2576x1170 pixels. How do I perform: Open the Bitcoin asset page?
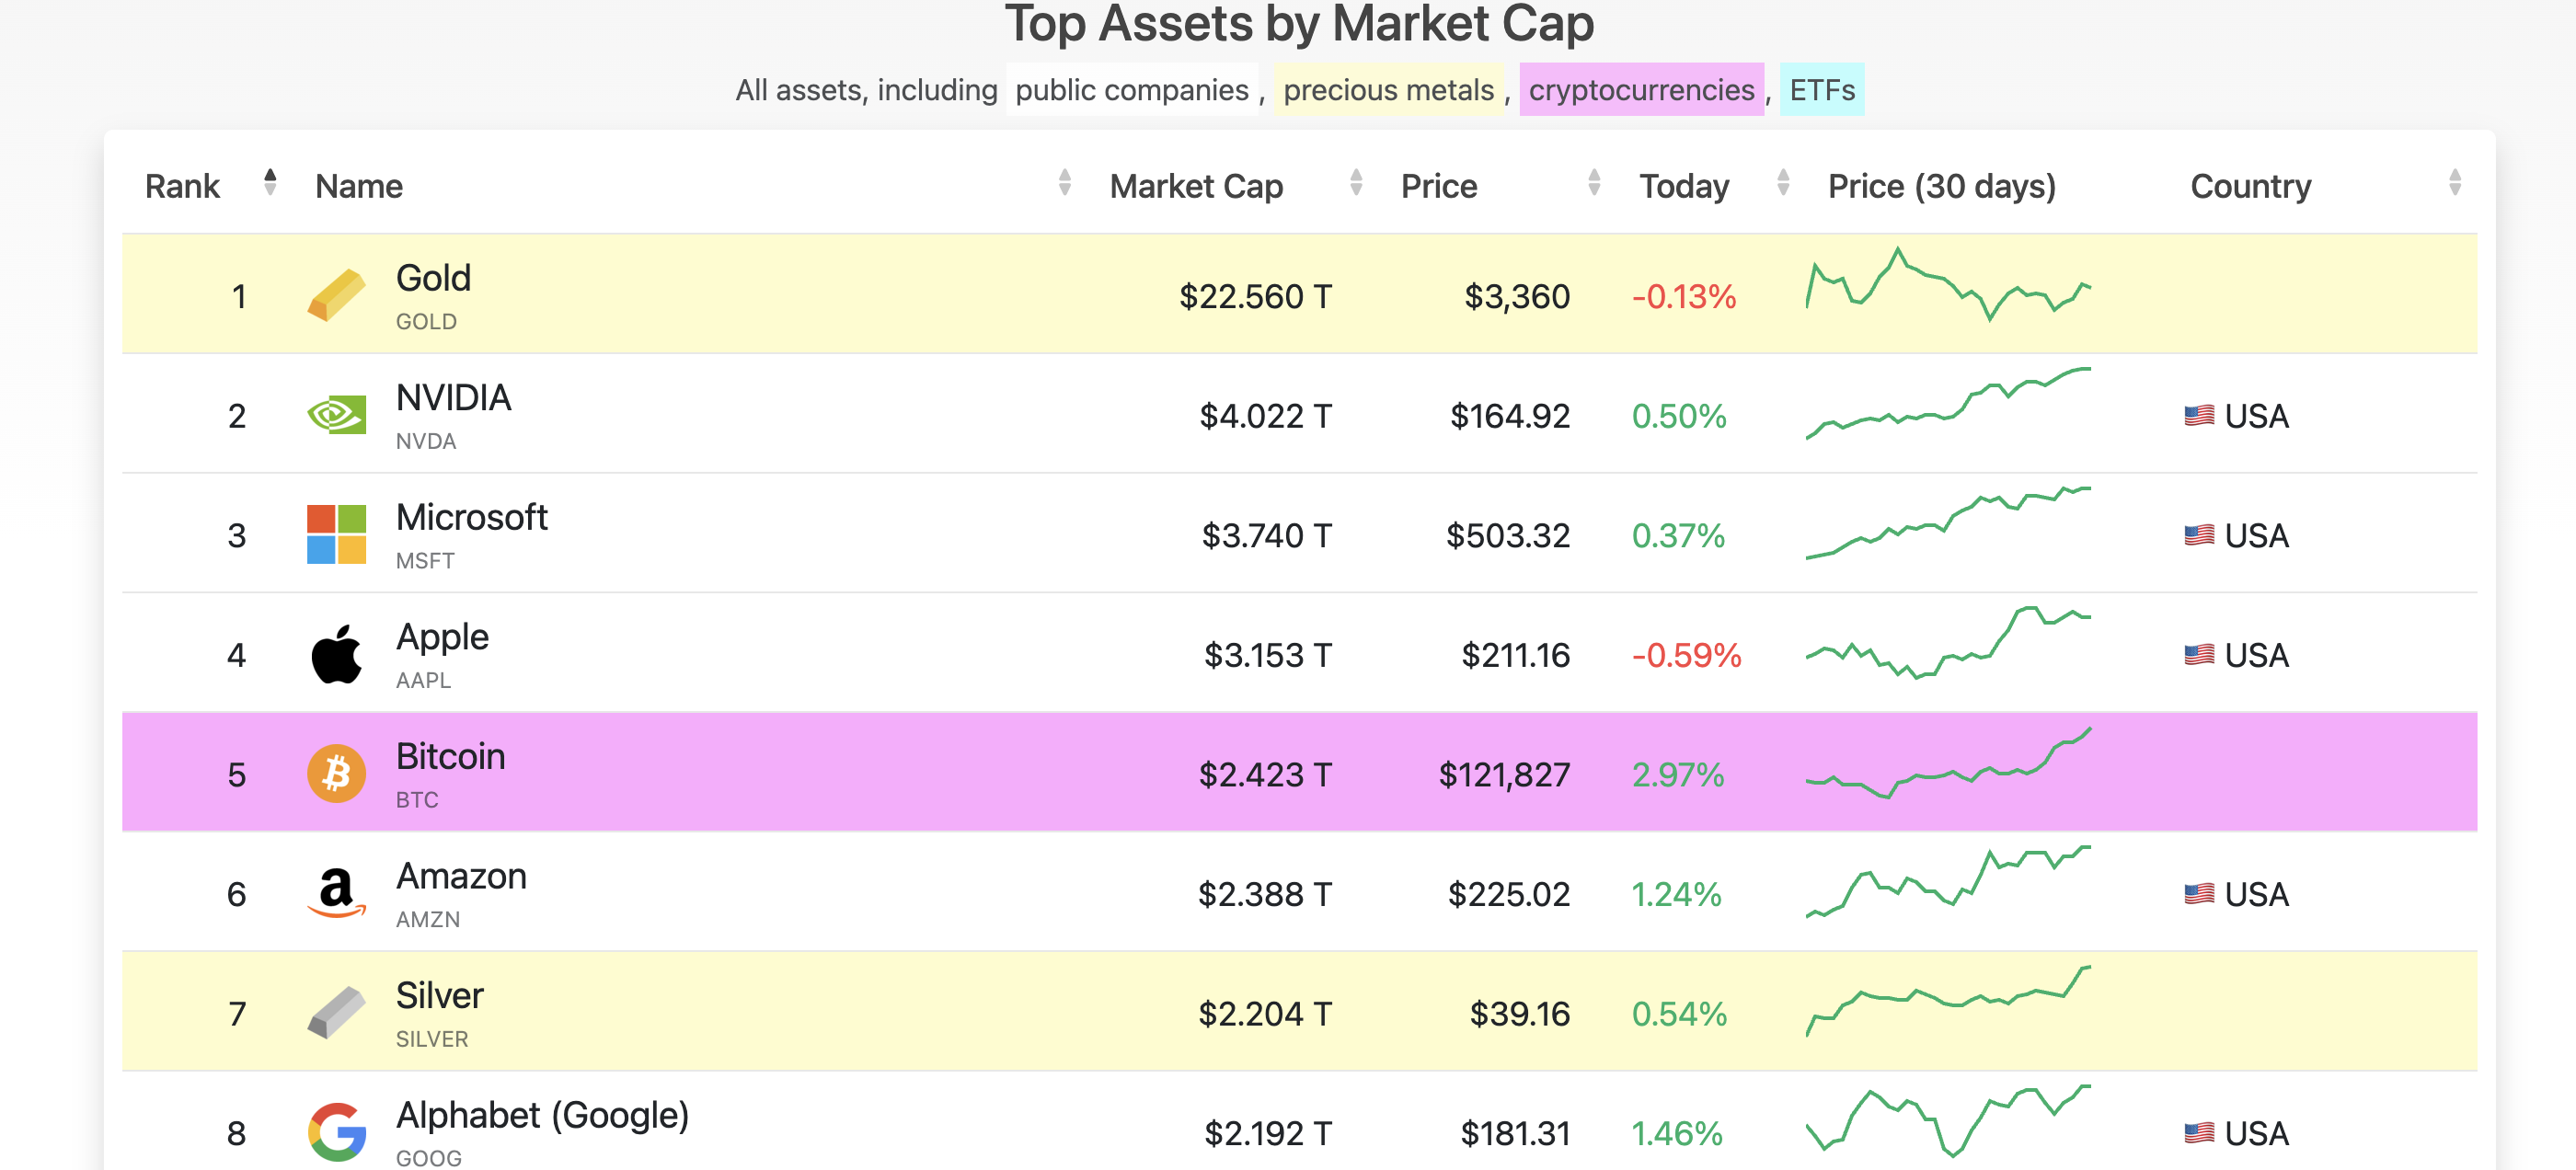(x=450, y=756)
